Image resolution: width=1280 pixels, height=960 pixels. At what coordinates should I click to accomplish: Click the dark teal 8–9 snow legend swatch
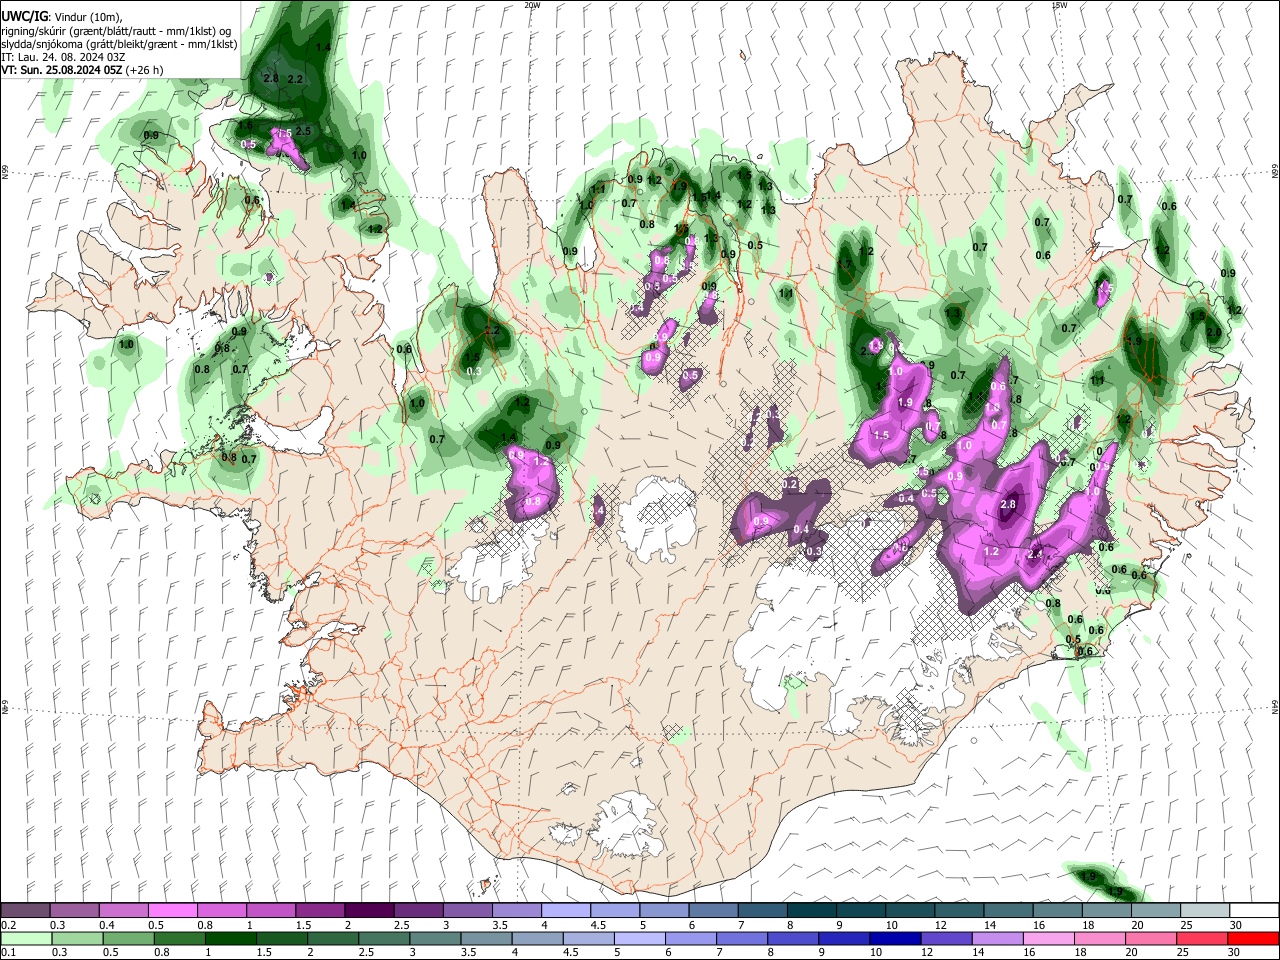[x=810, y=910]
